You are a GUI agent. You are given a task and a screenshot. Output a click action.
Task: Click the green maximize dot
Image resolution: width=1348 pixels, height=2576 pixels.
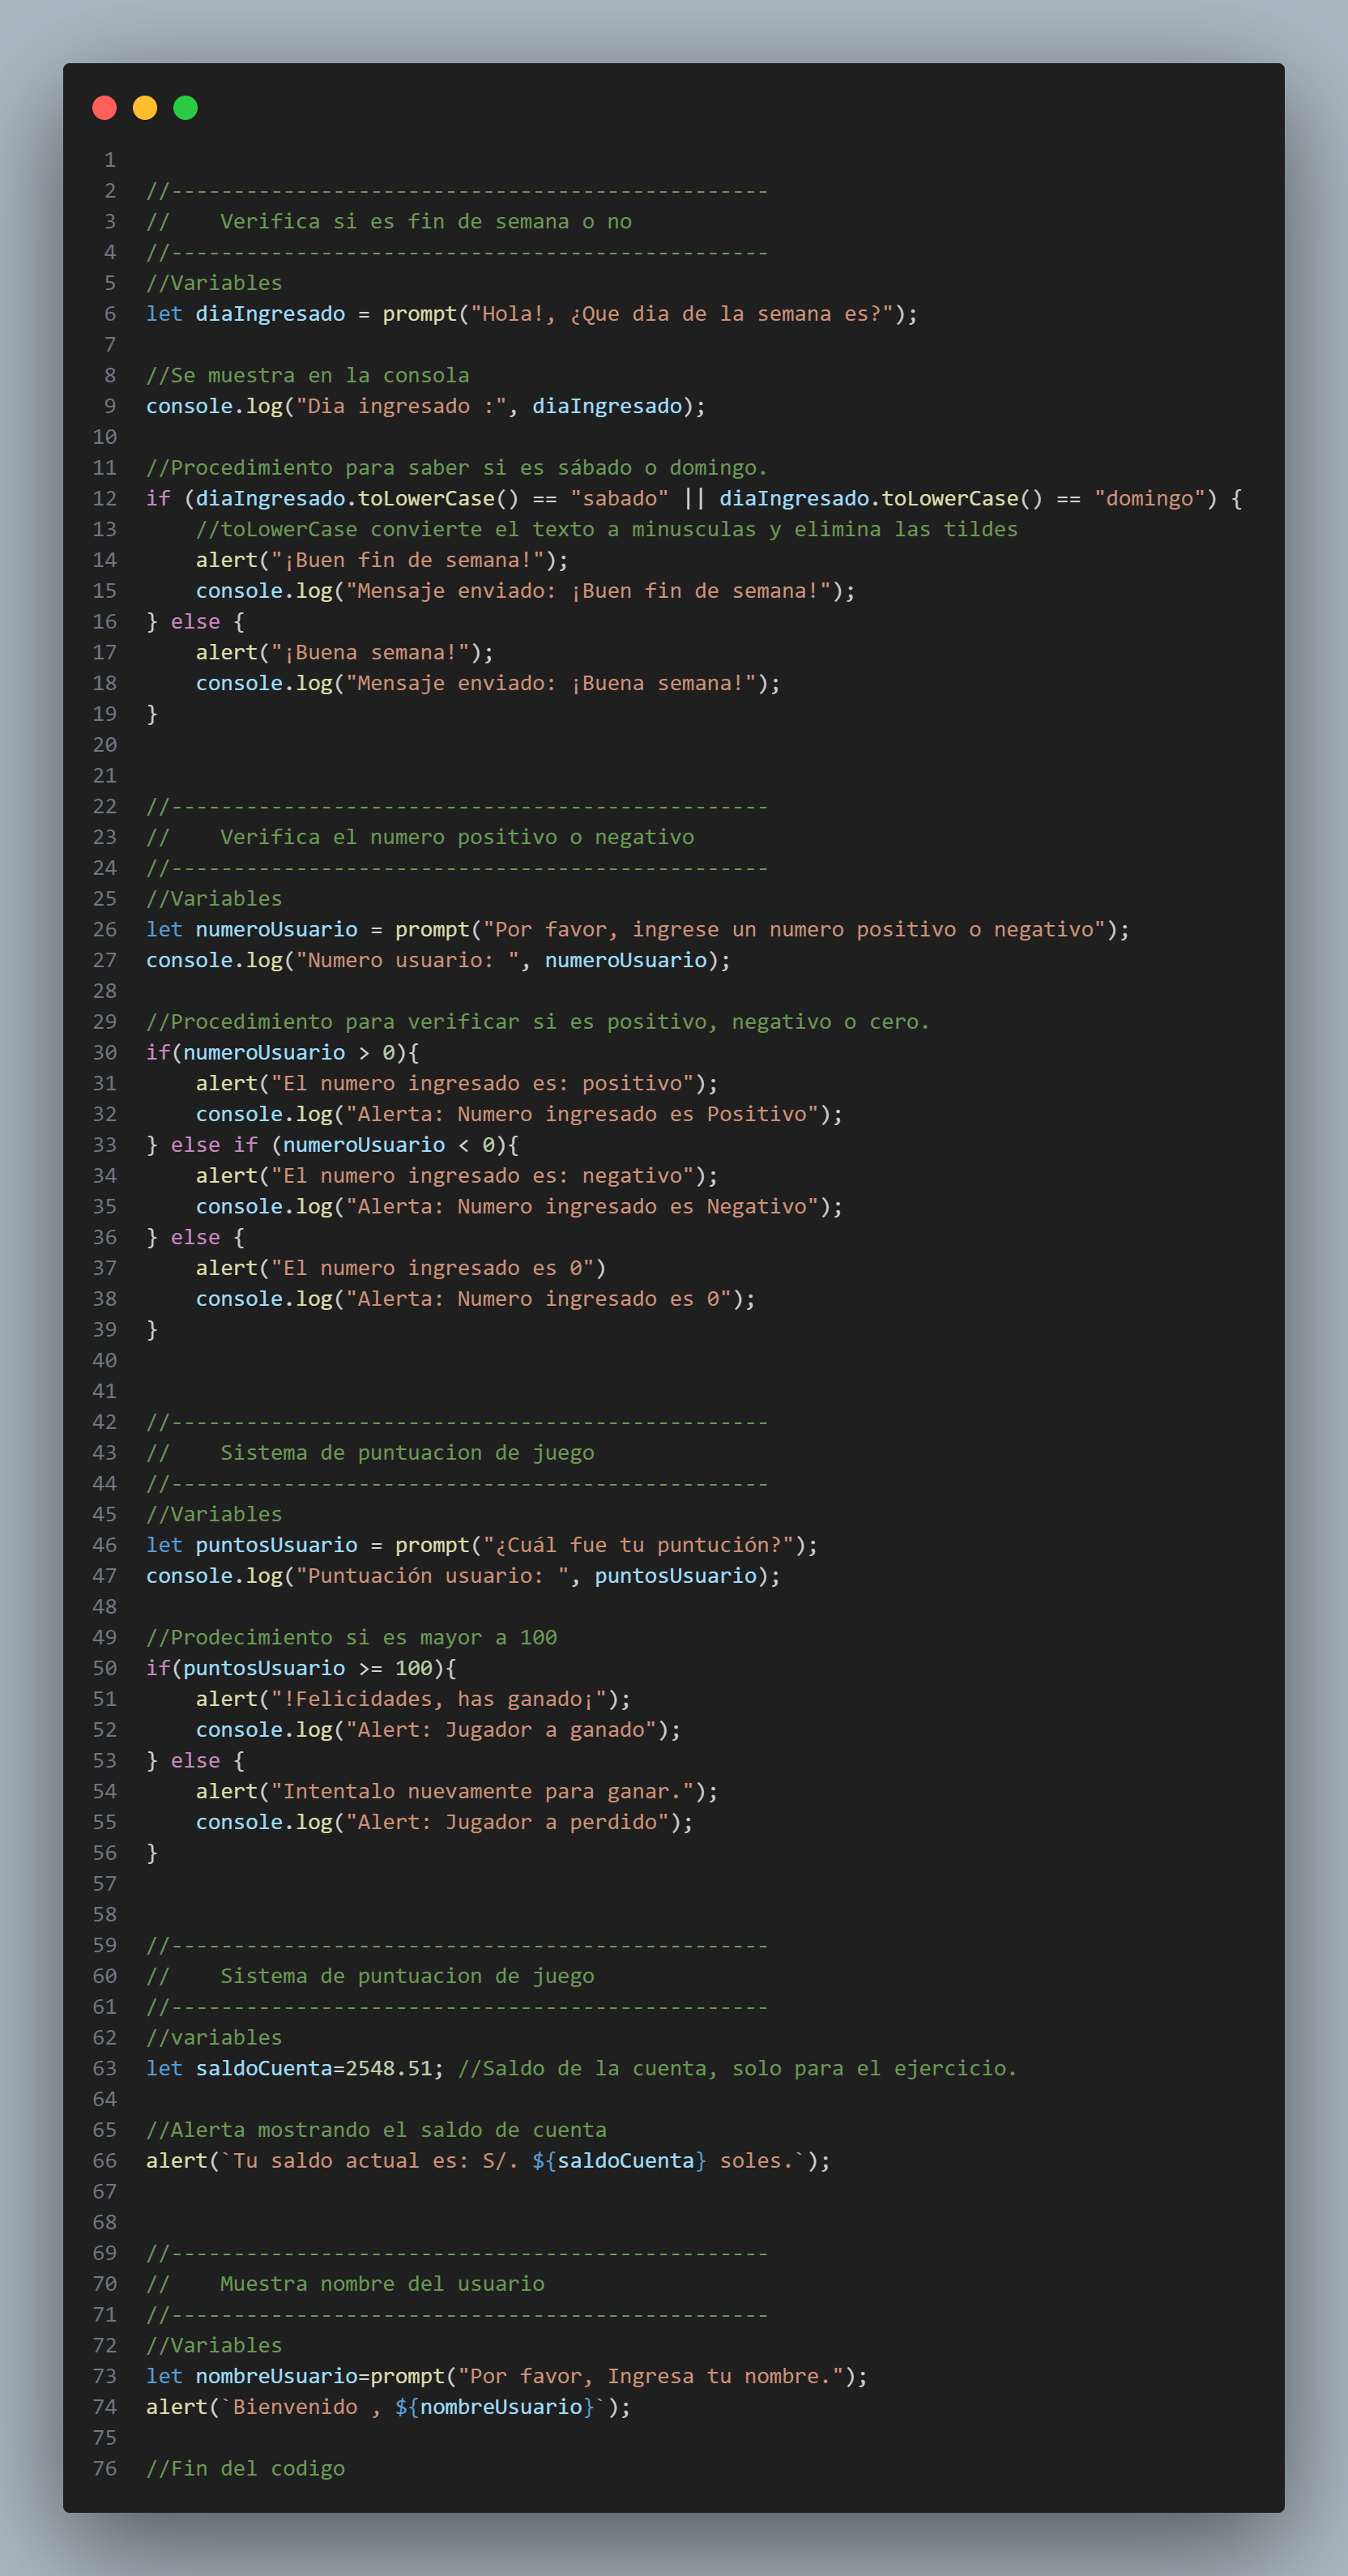tap(185, 108)
